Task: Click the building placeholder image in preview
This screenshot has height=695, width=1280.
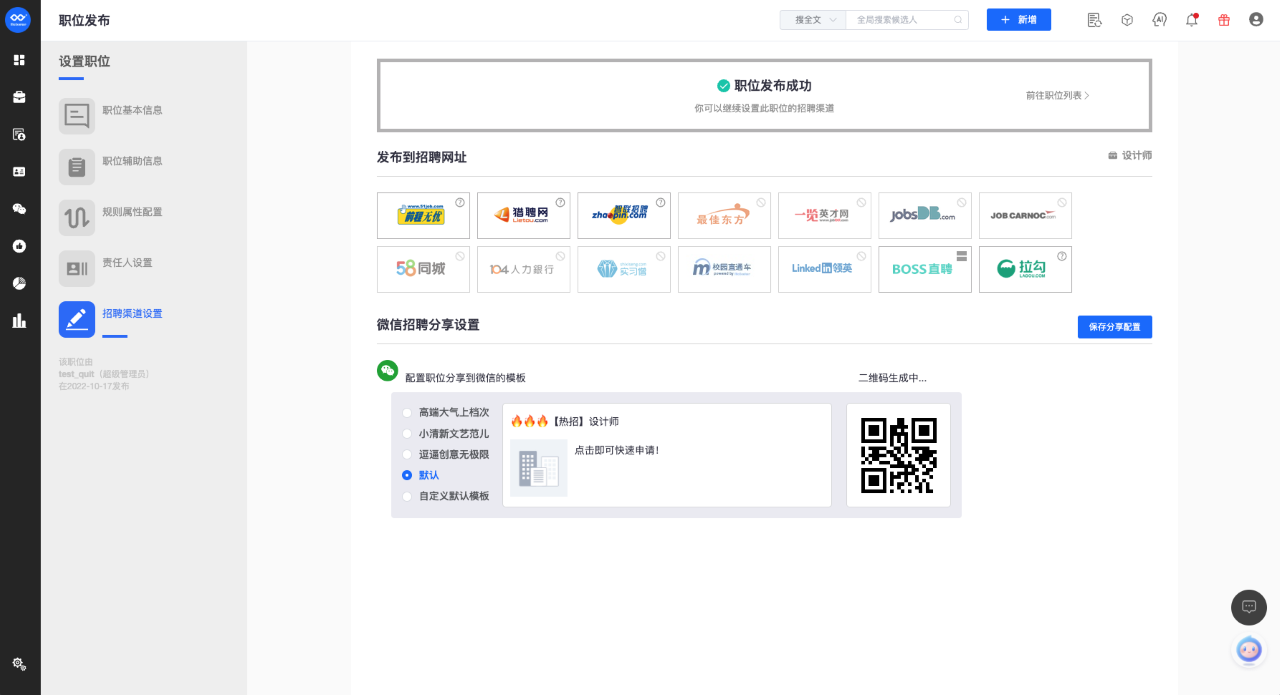Action: (x=538, y=468)
